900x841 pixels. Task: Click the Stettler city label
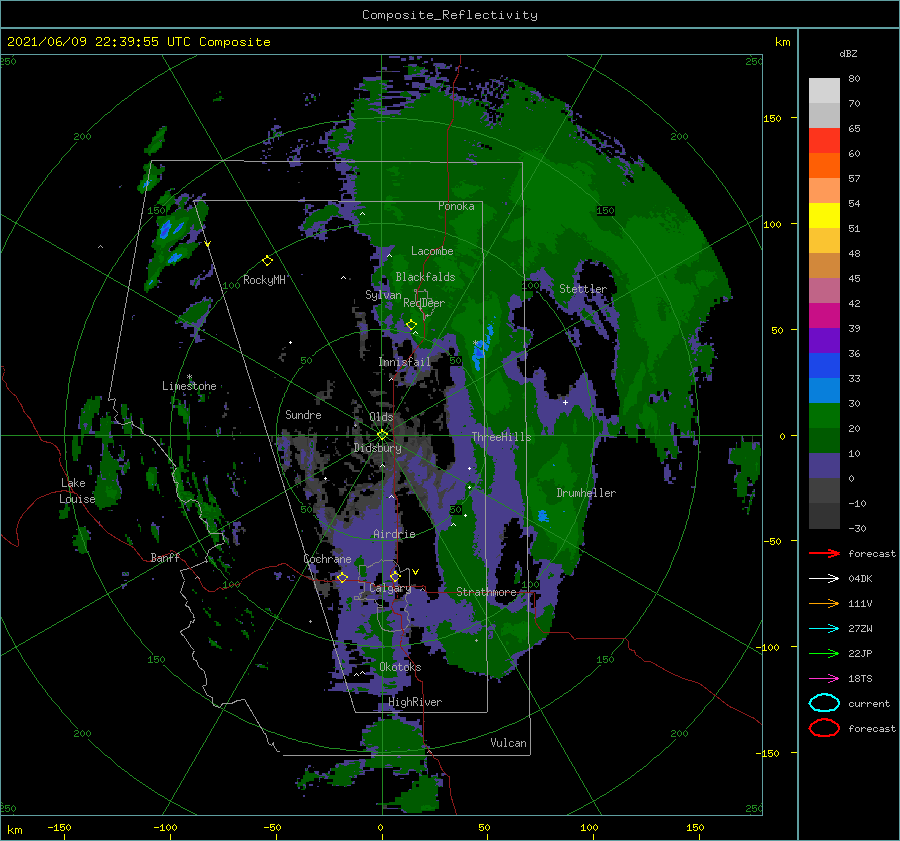583,289
